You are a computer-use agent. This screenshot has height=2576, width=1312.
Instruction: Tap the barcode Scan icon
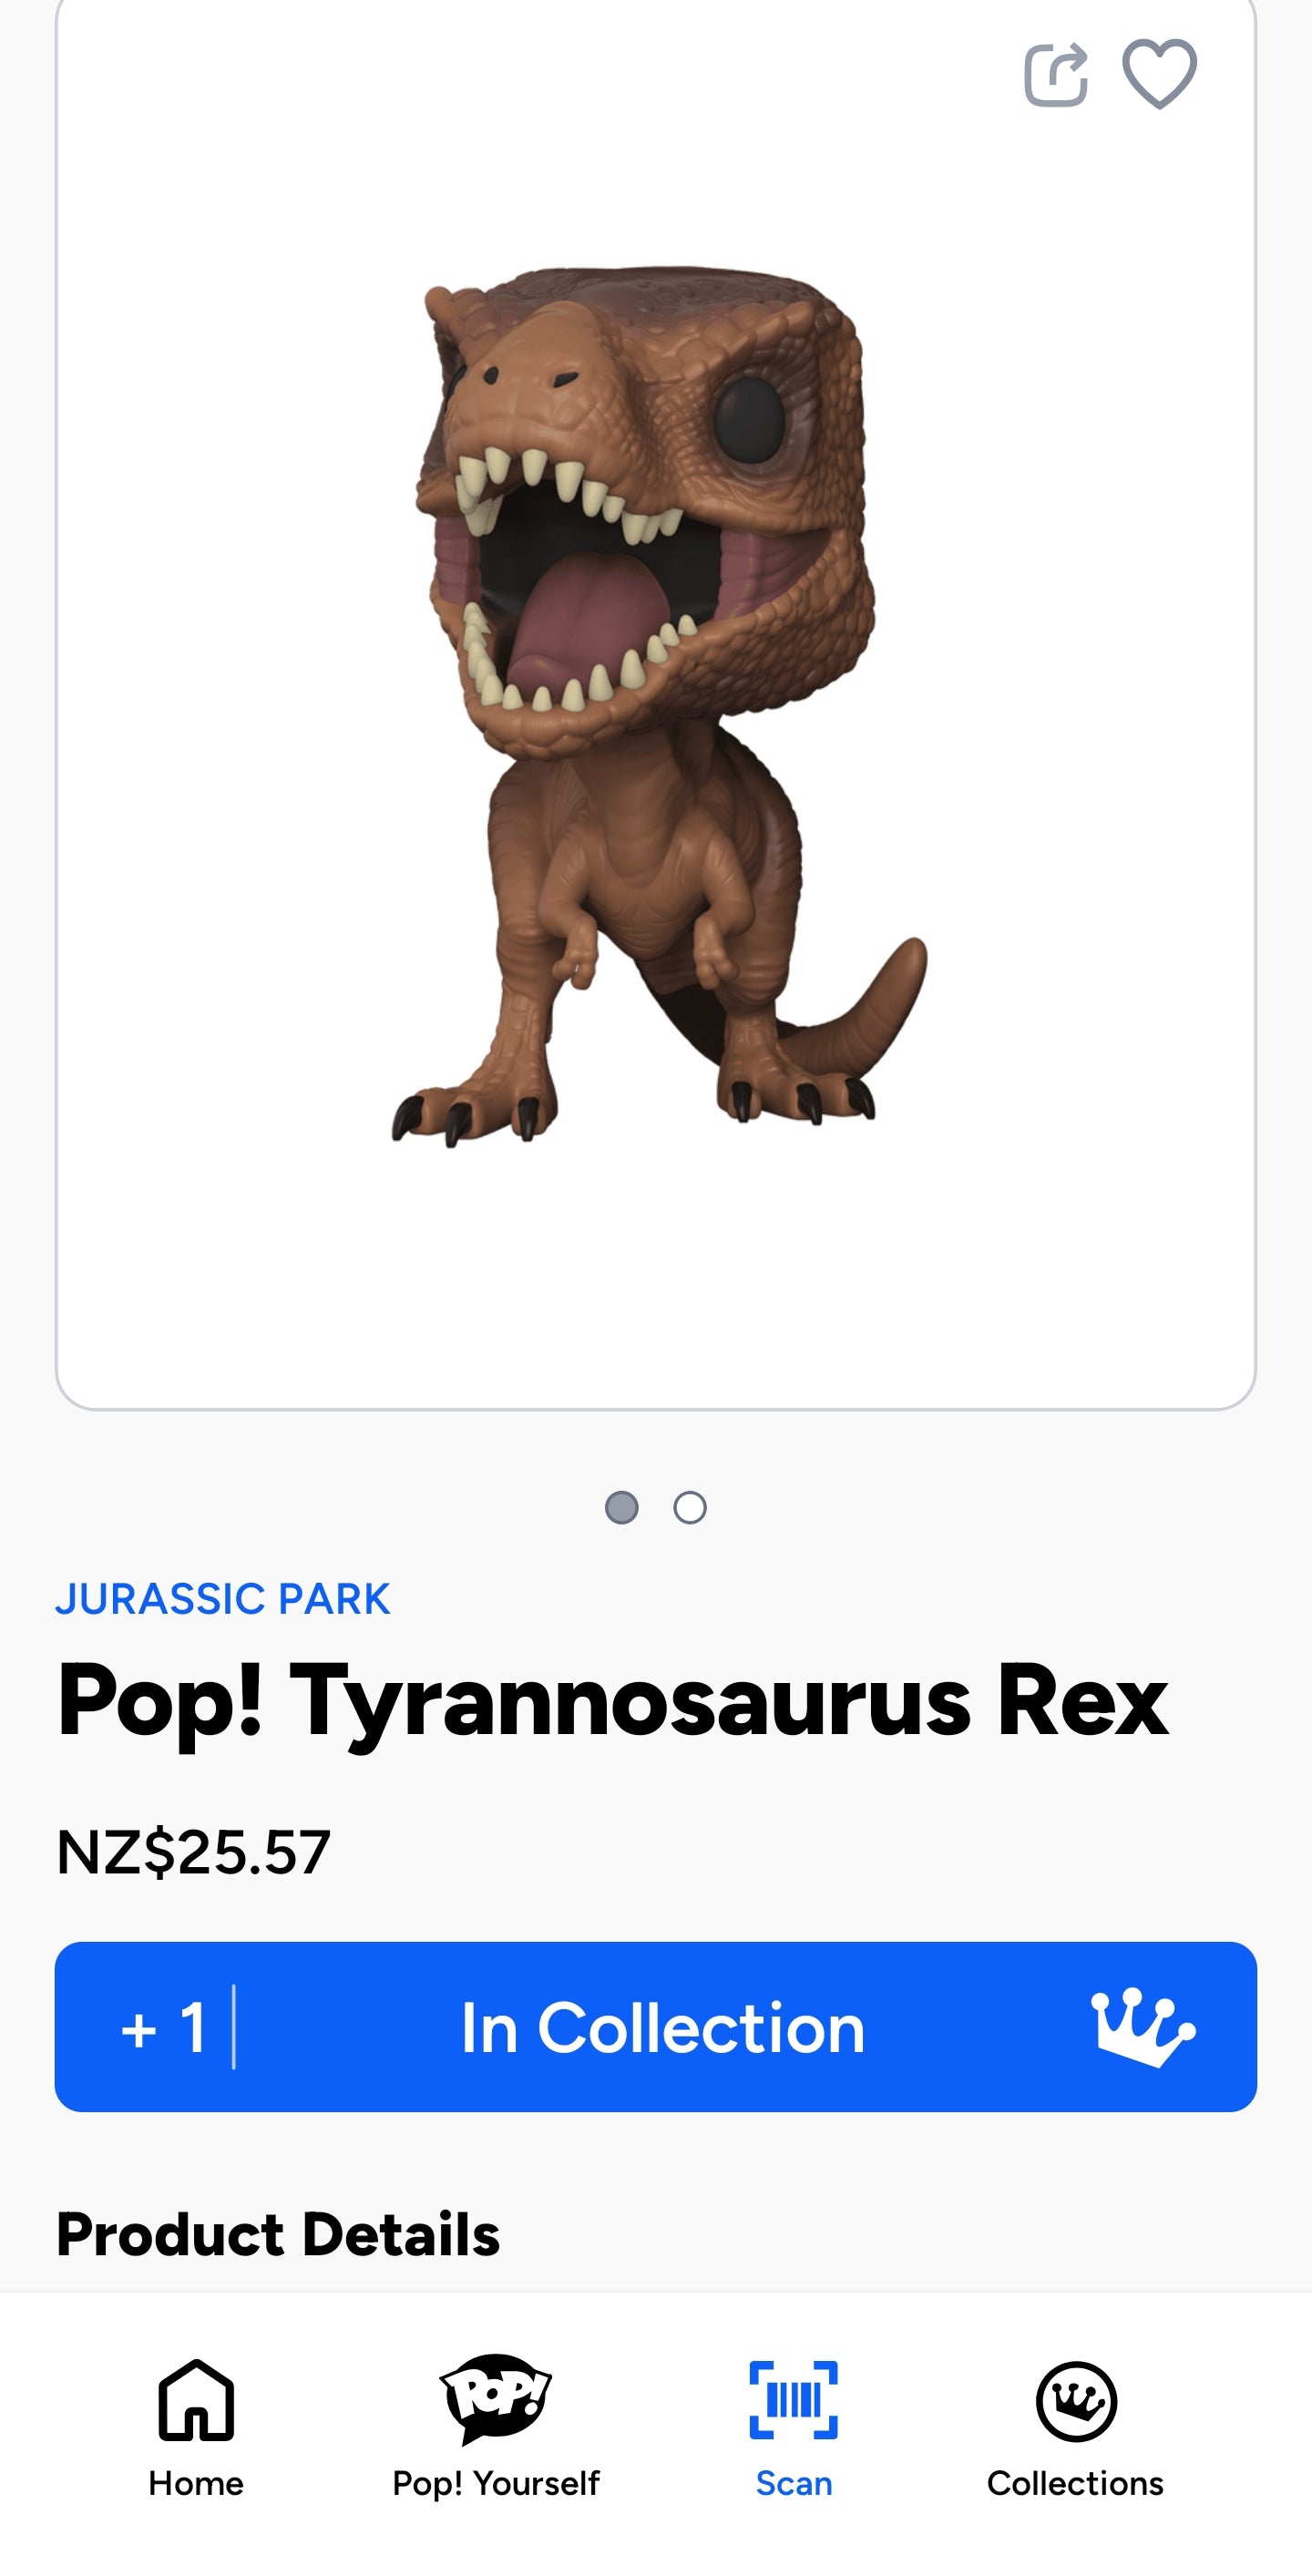794,2400
